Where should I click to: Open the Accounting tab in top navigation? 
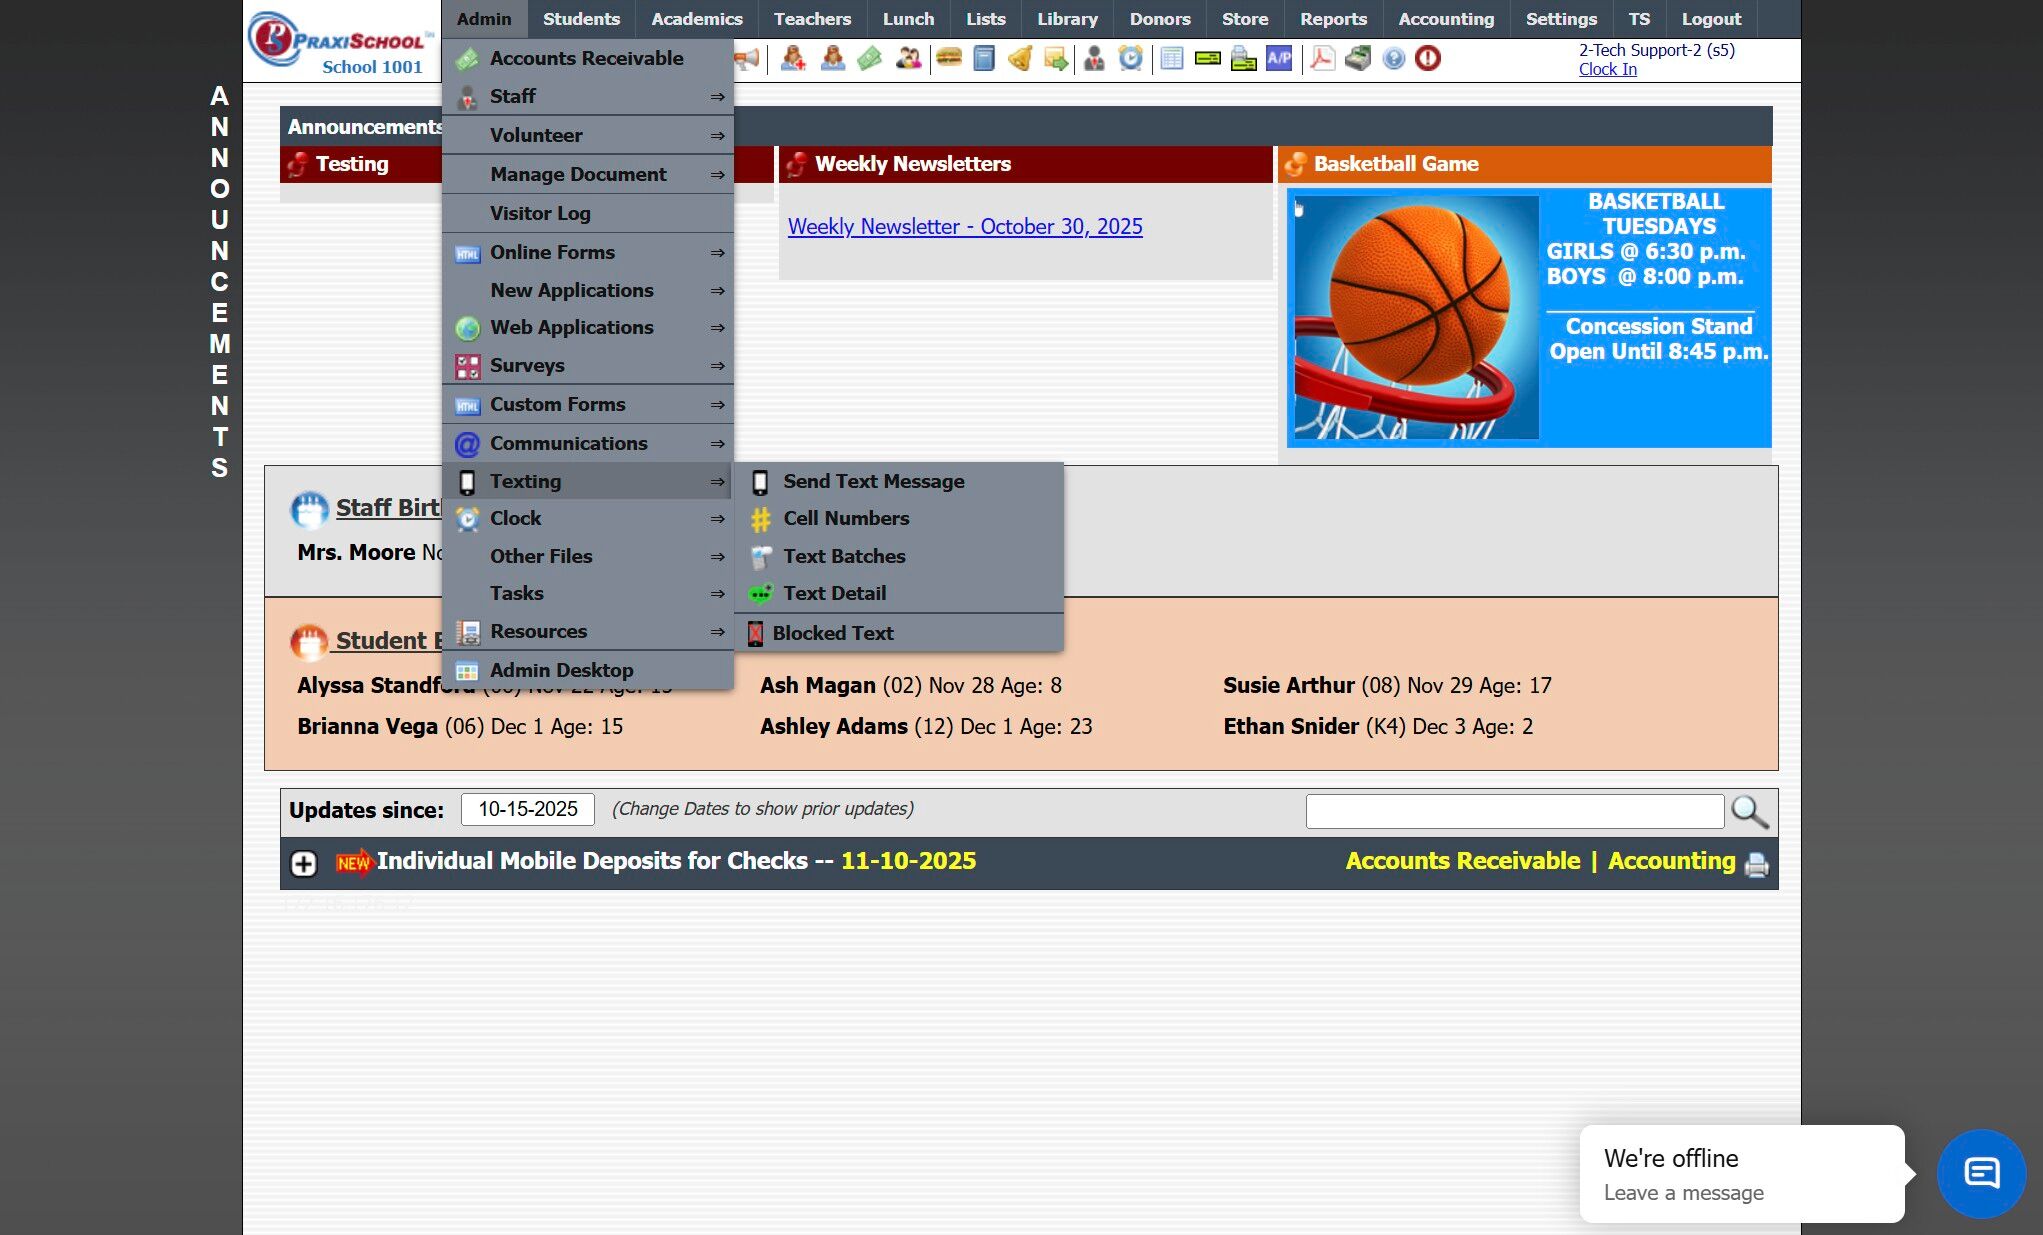[x=1445, y=19]
